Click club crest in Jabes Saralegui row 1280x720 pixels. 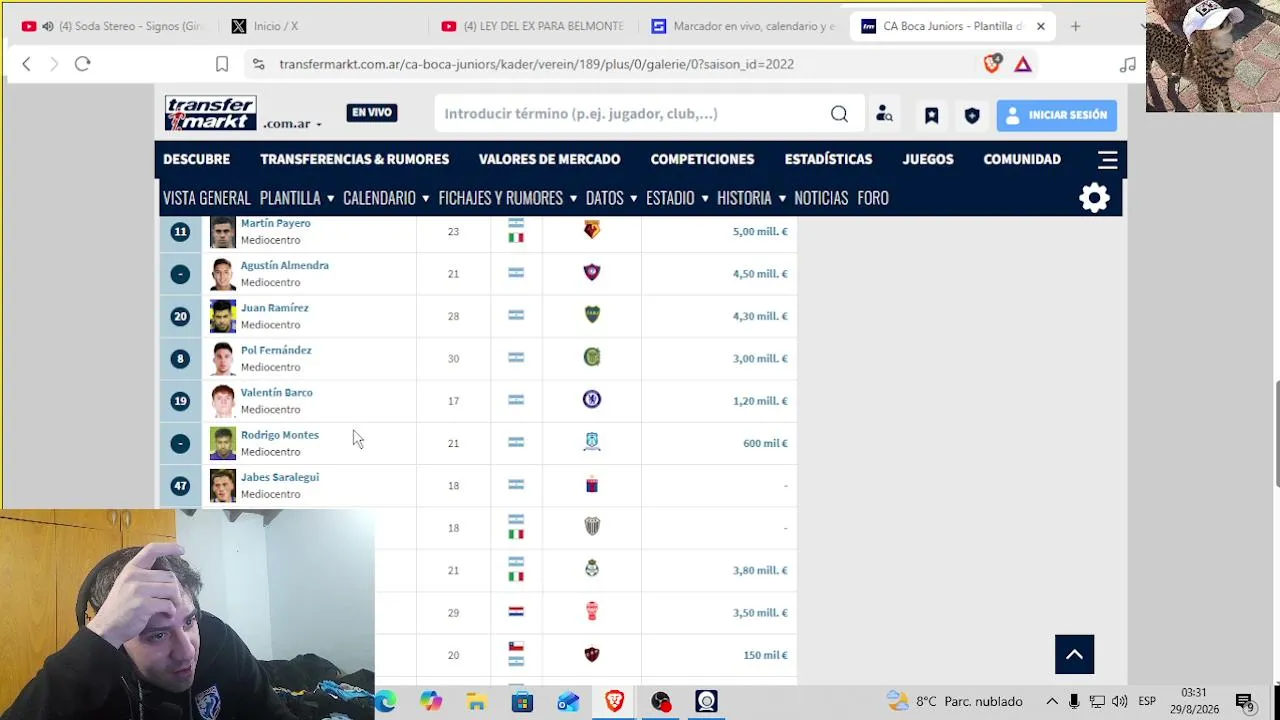(592, 485)
